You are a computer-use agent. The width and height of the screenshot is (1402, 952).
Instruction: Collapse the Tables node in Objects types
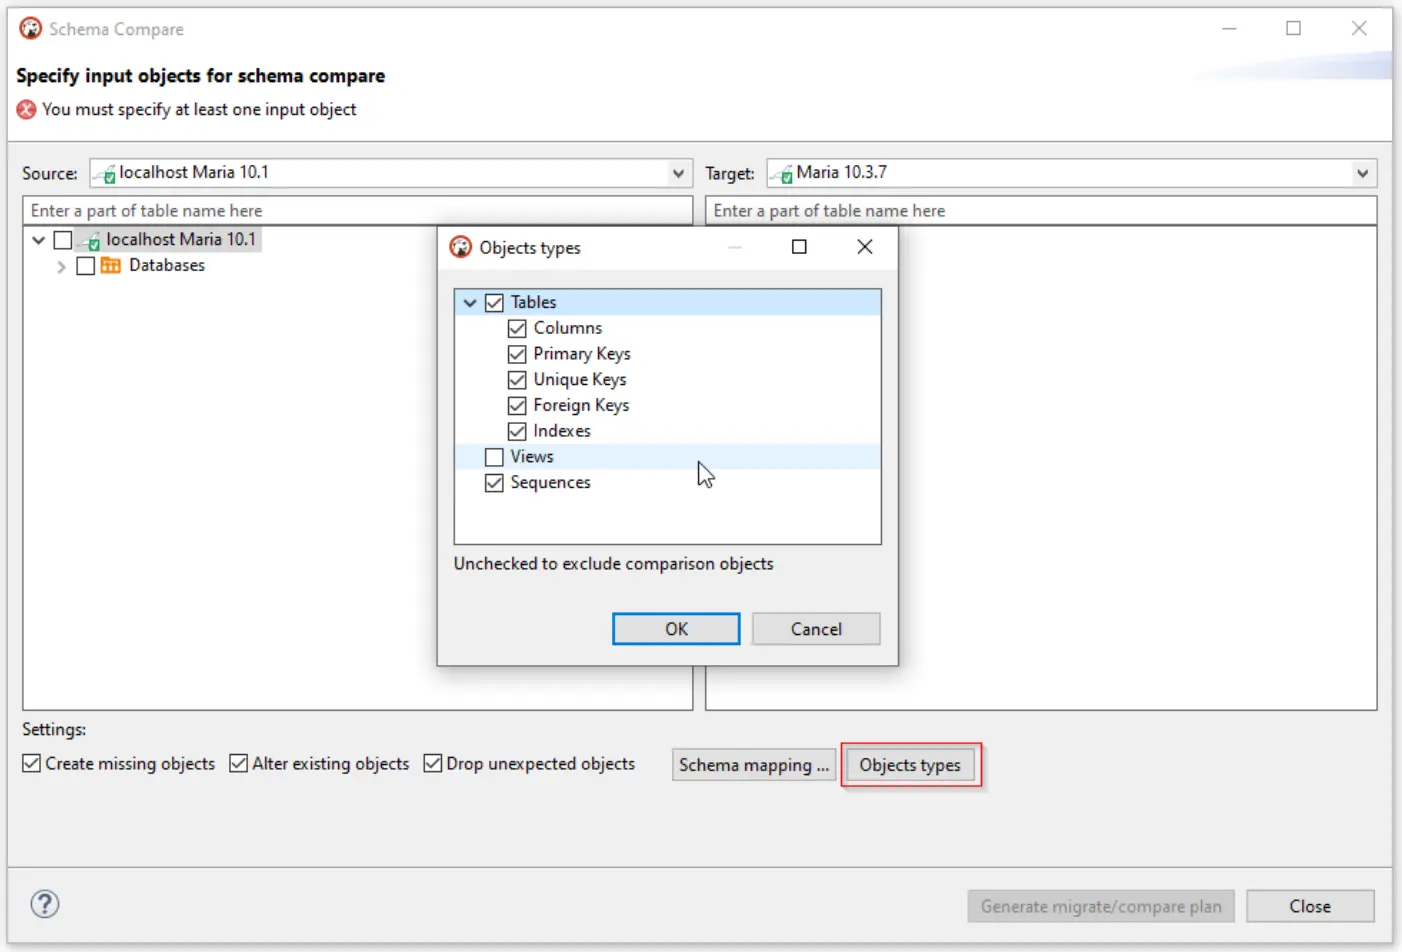pos(470,303)
